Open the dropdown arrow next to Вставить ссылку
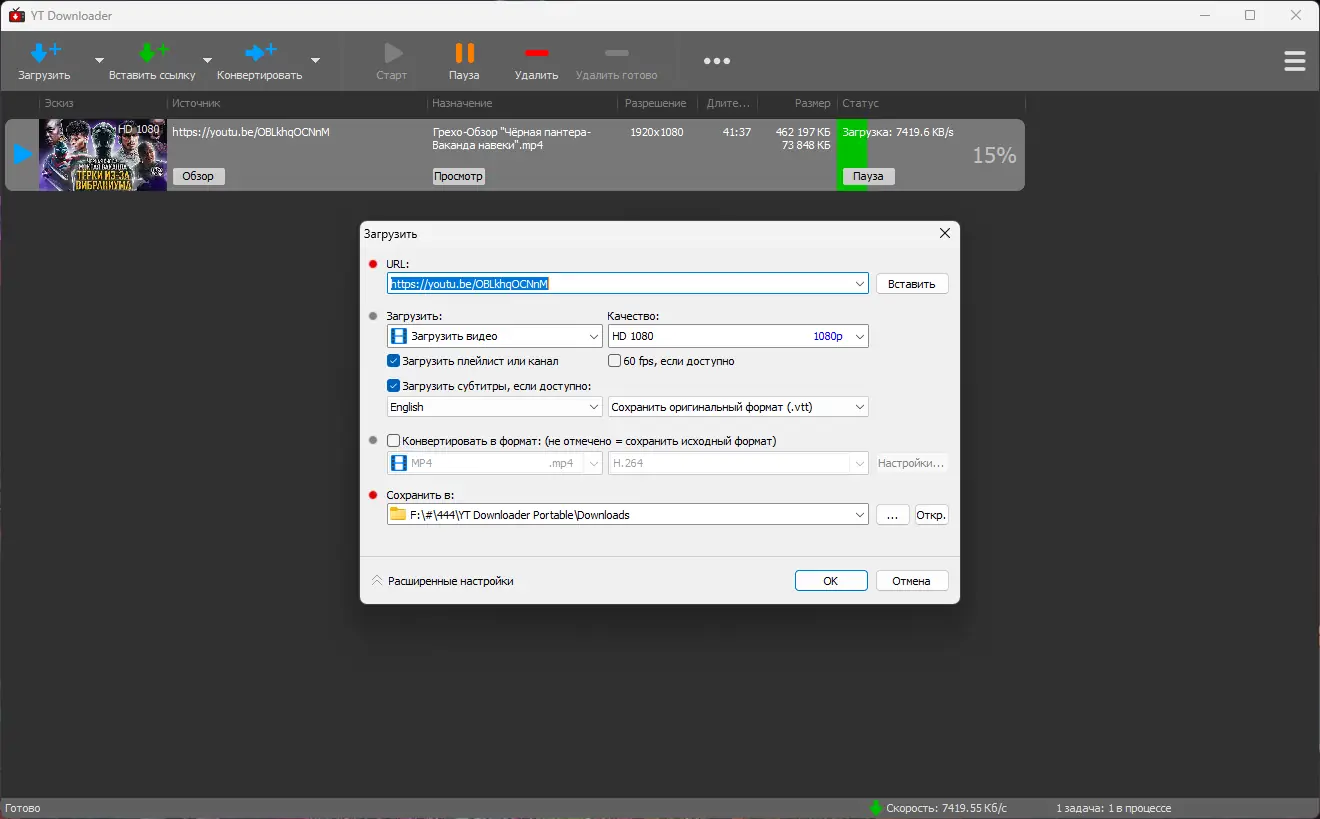1320x819 pixels. (x=207, y=60)
